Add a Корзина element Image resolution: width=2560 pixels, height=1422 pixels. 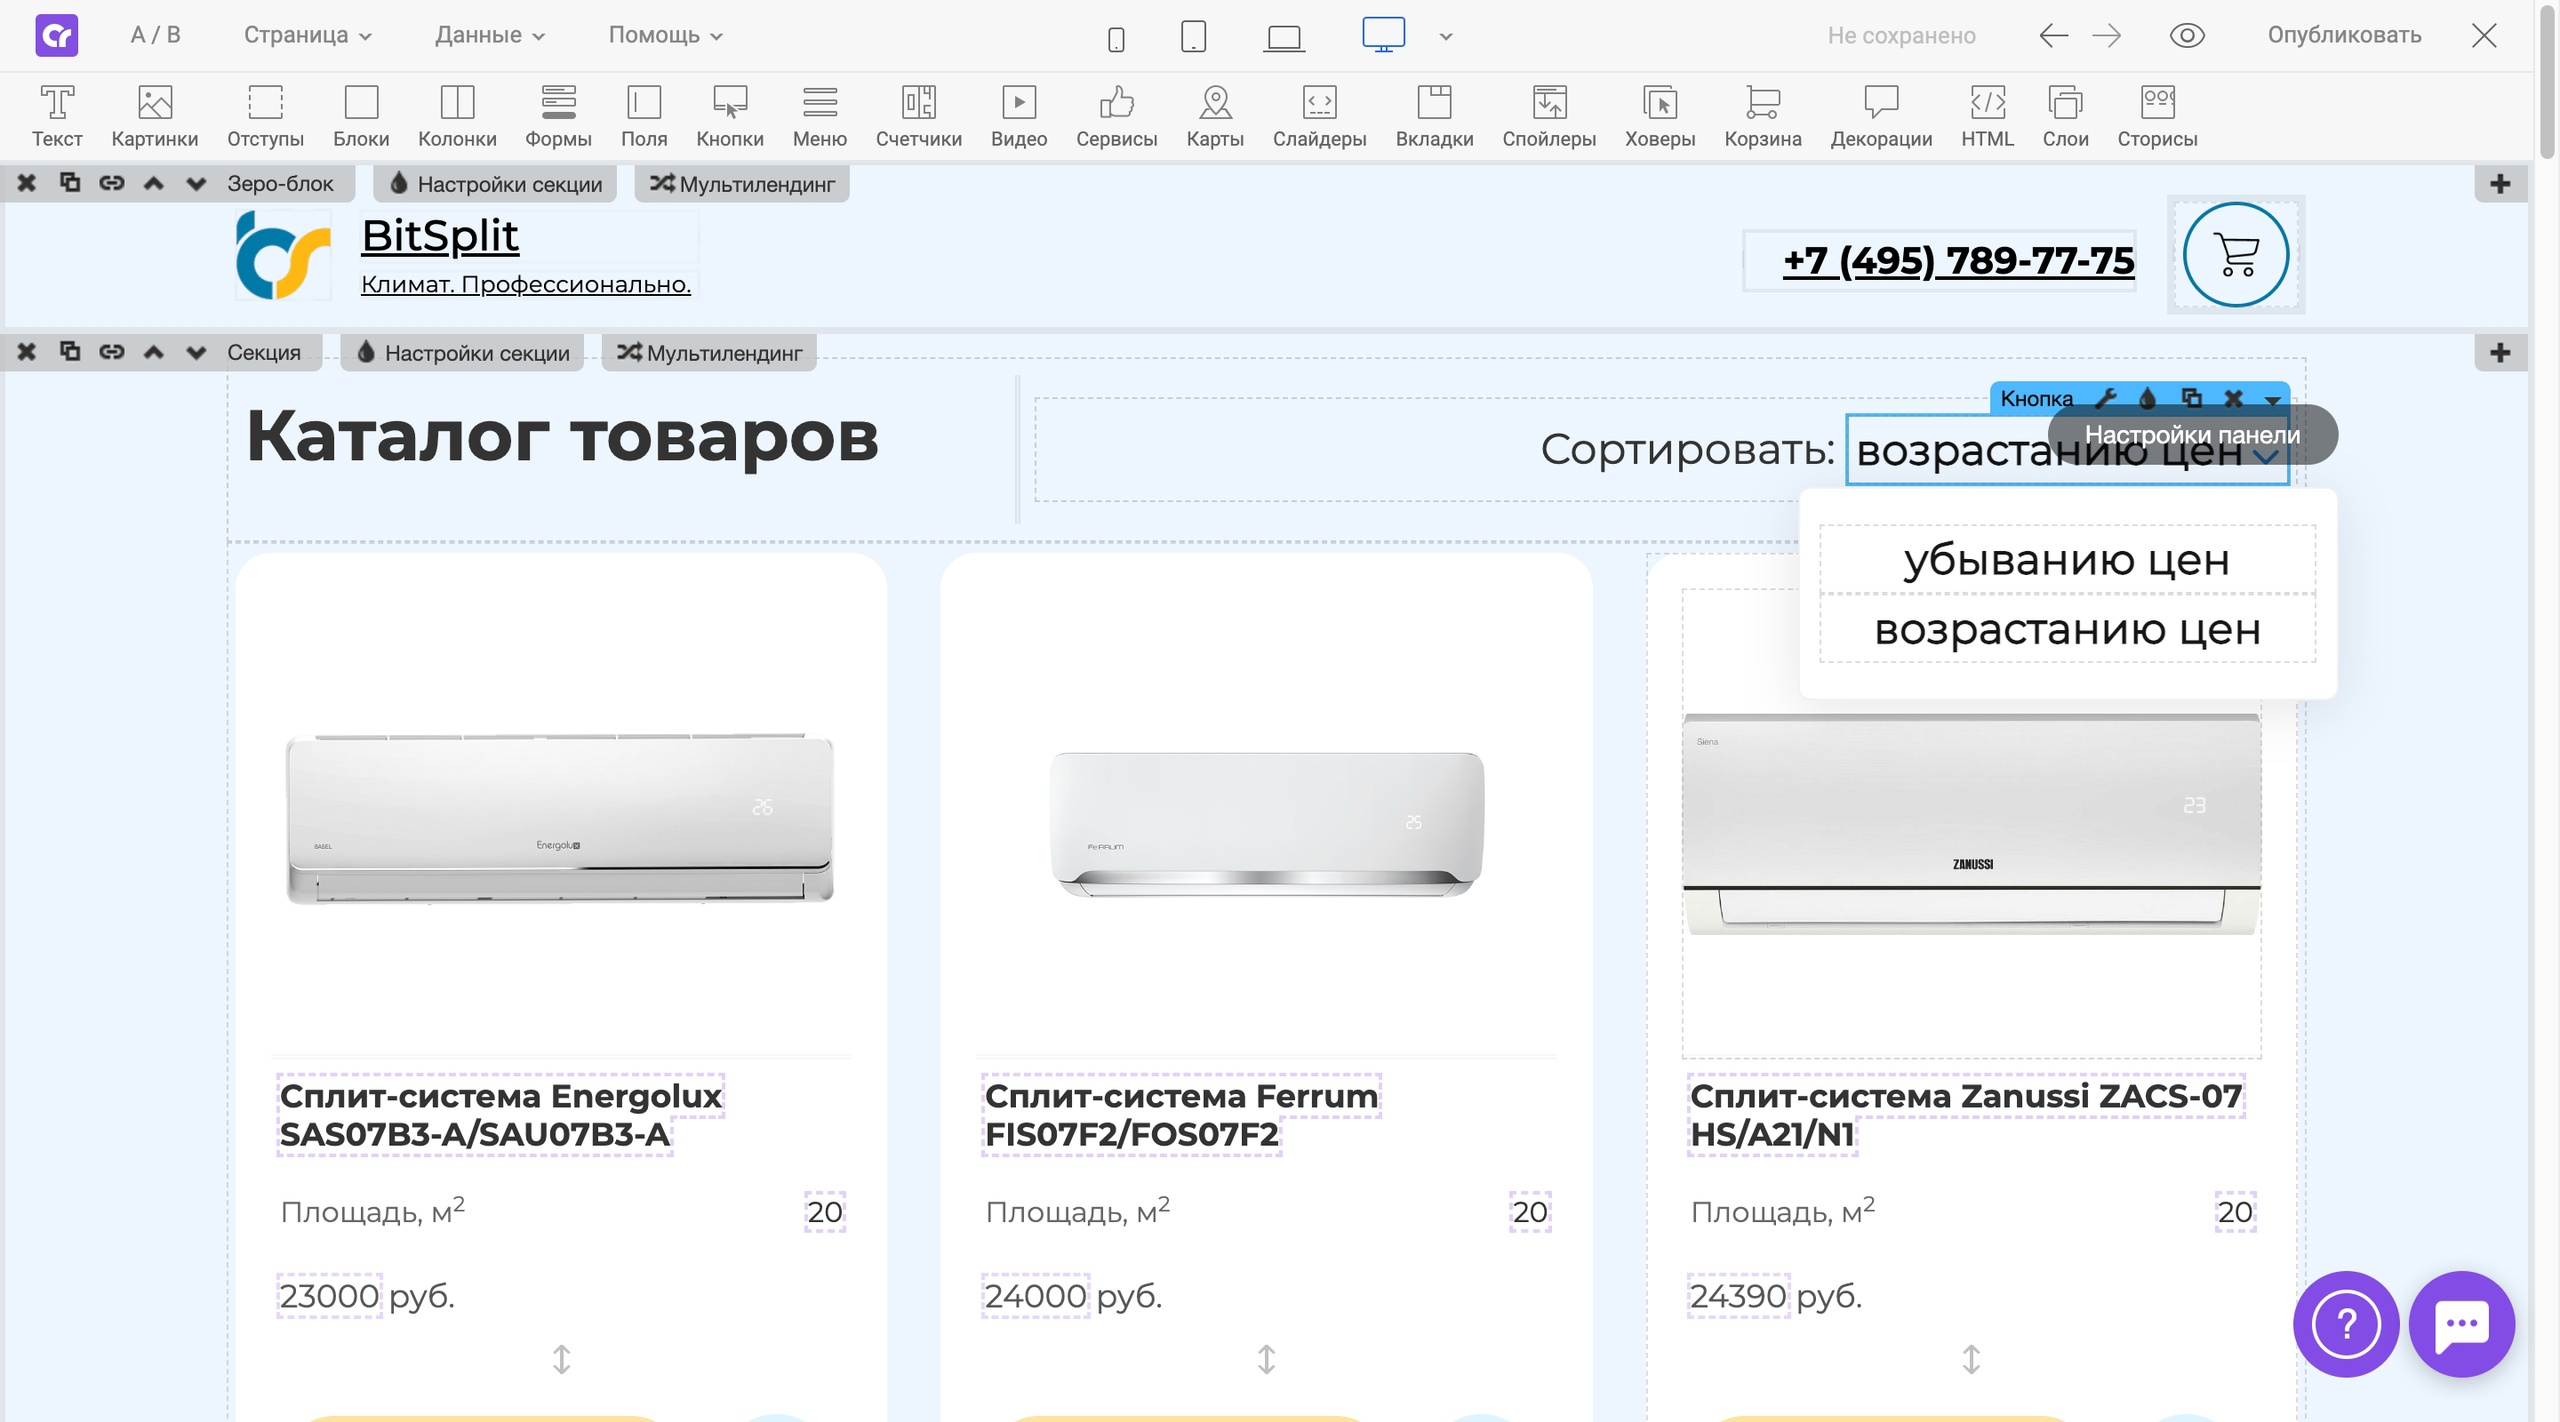[1763, 116]
